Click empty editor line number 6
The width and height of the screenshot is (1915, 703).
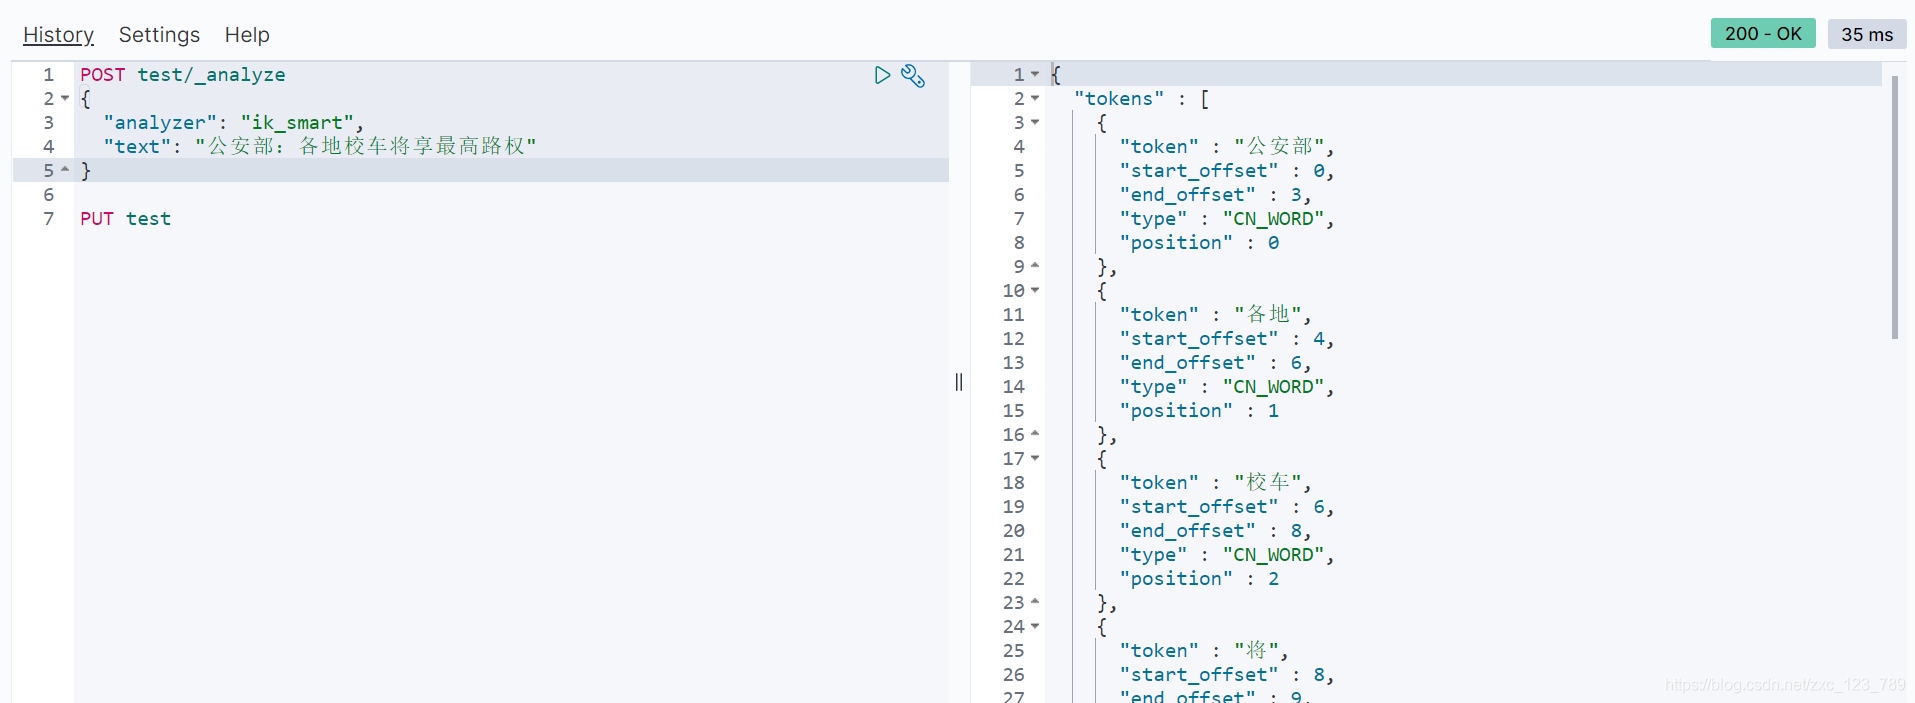[48, 195]
